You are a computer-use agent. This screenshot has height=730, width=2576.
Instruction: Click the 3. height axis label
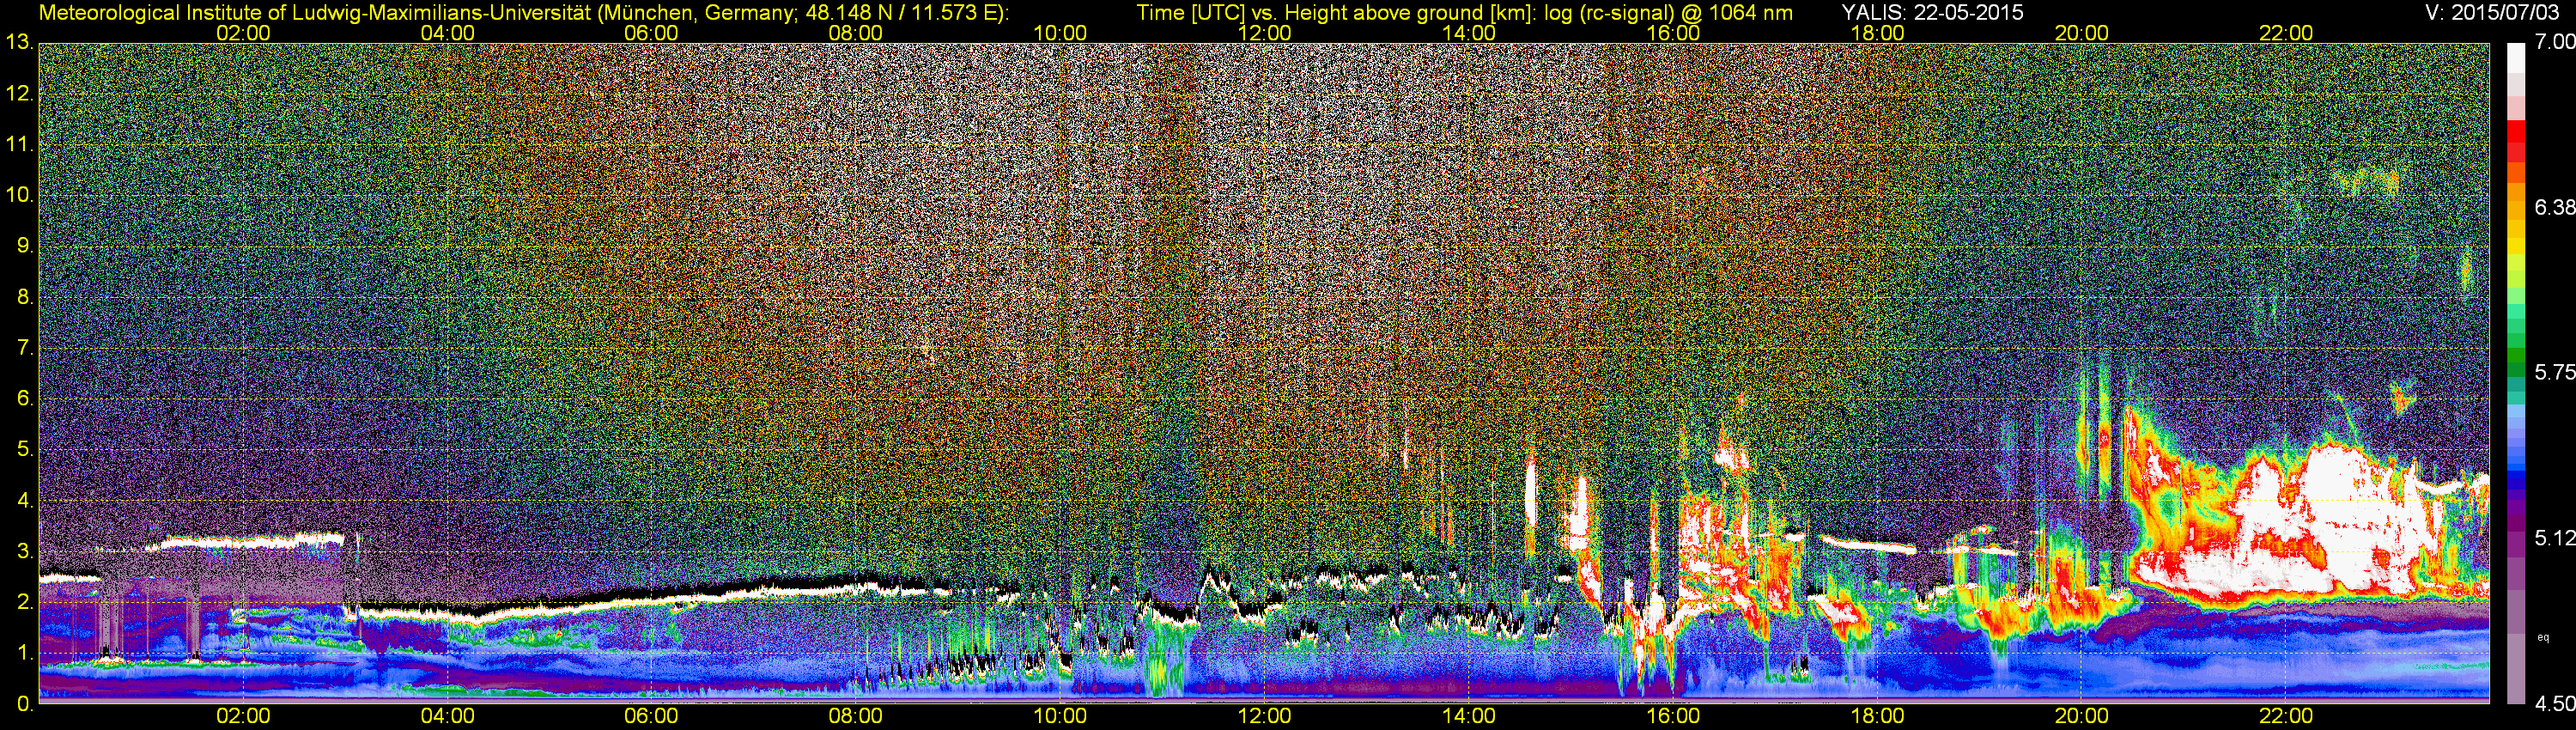(x=24, y=552)
